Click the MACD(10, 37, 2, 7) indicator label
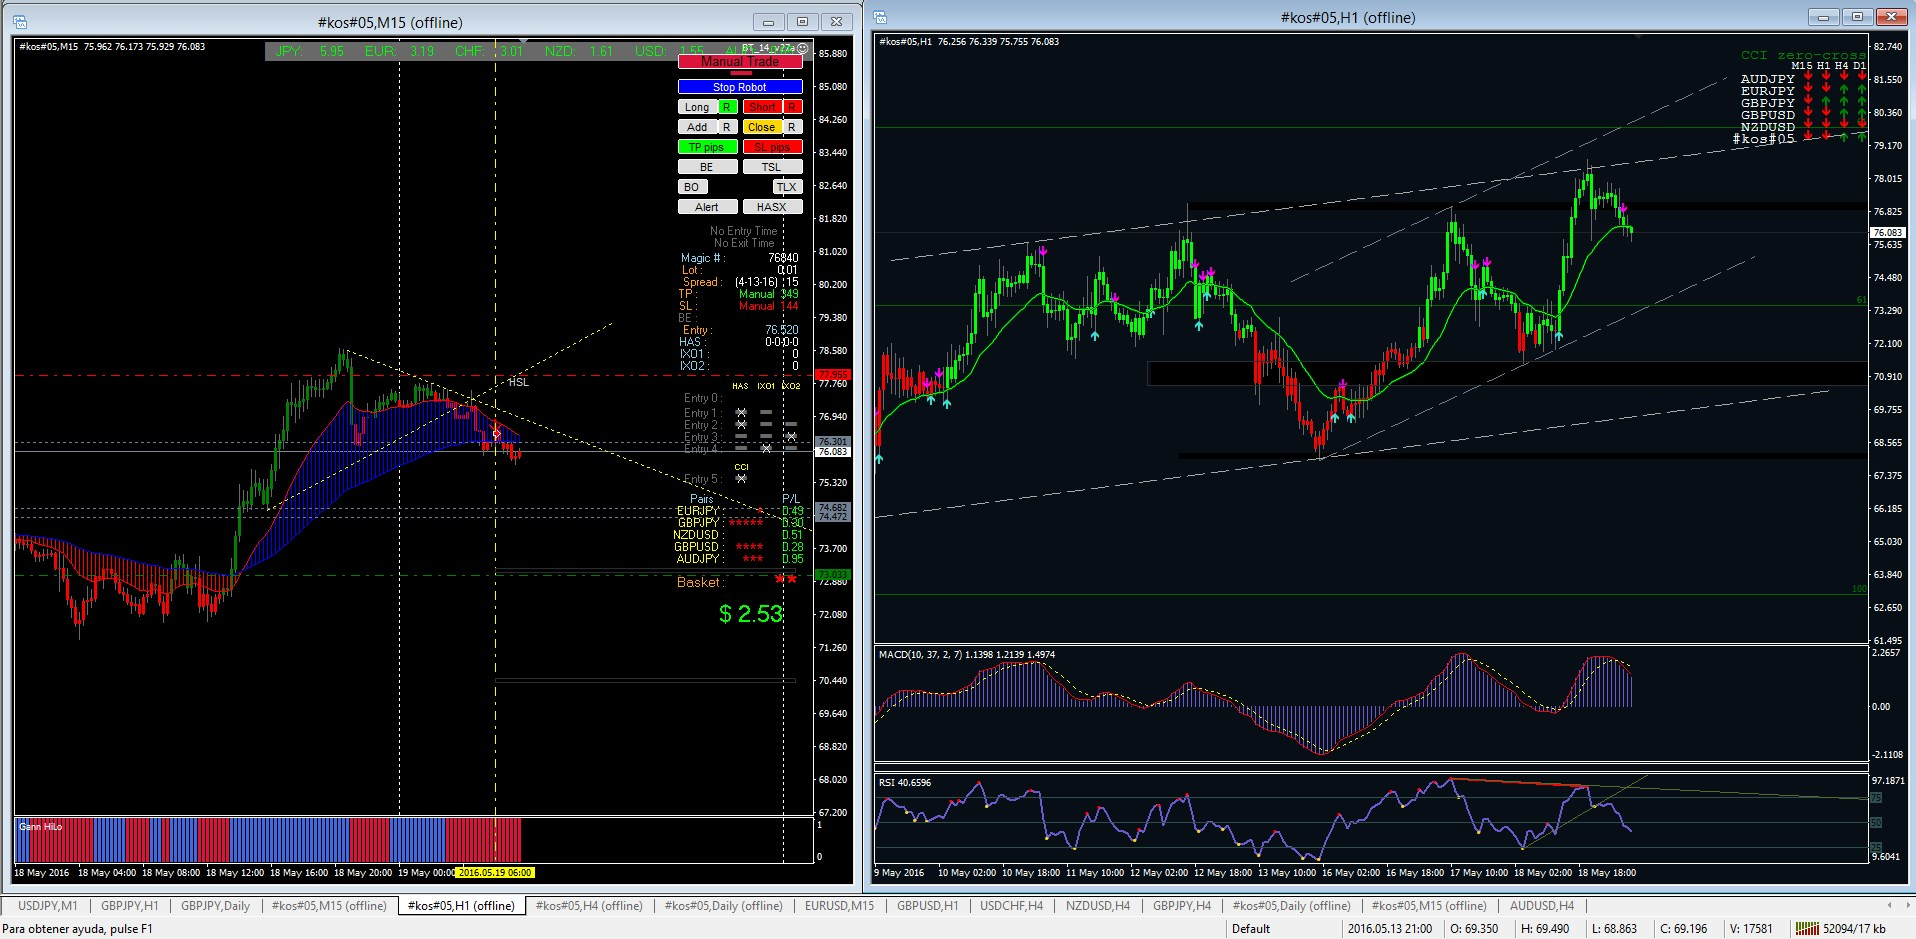Screen dimensions: 1916x939 point(967,655)
